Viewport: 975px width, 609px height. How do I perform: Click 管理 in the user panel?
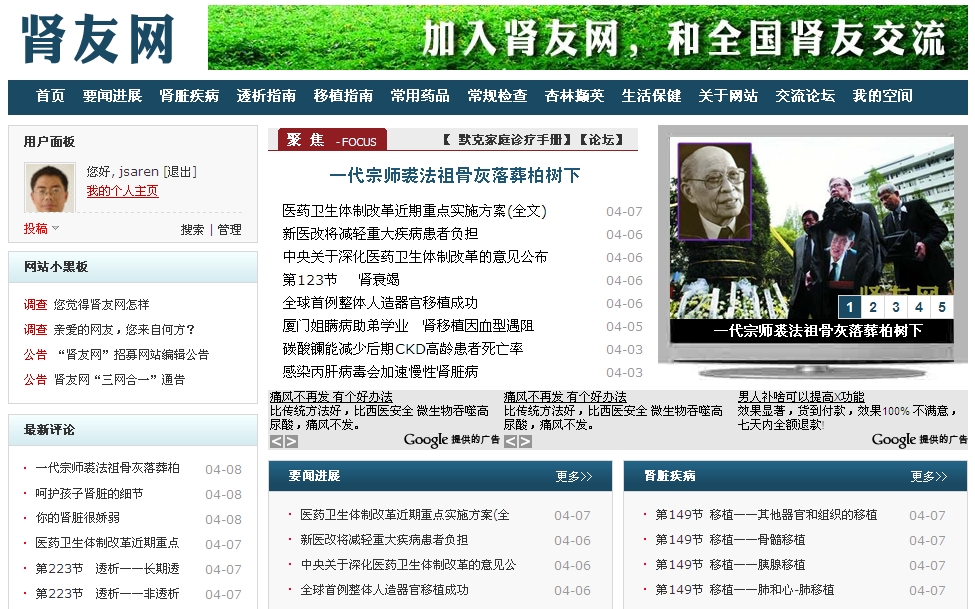[229, 230]
